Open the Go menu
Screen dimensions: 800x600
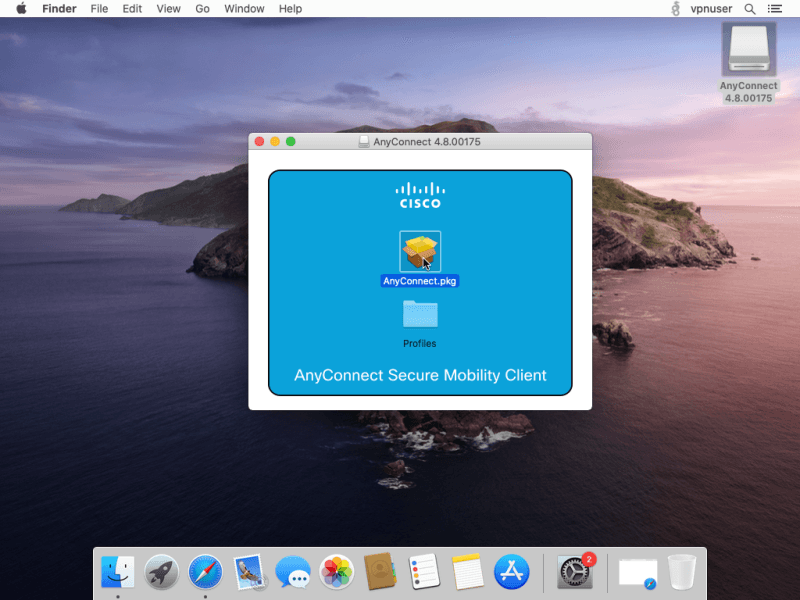(202, 9)
